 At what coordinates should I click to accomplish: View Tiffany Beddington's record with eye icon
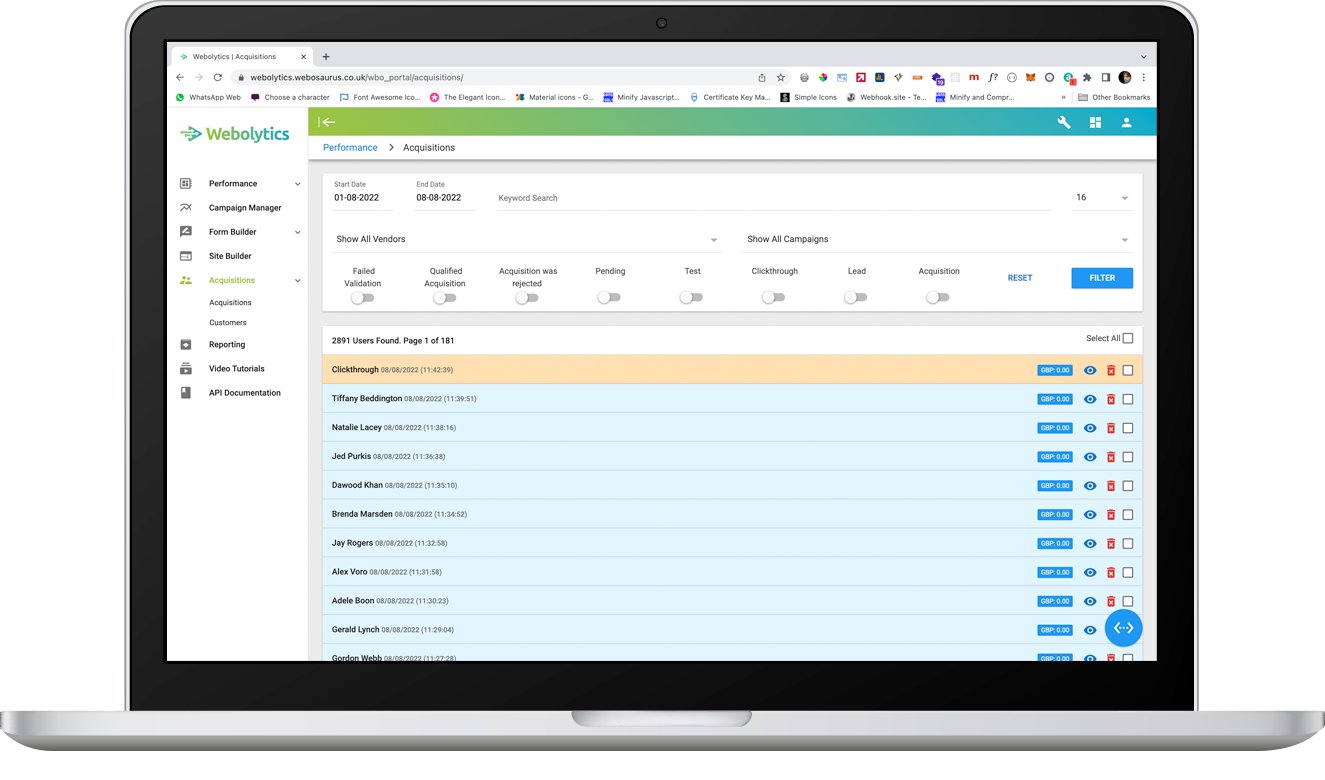[1090, 399]
